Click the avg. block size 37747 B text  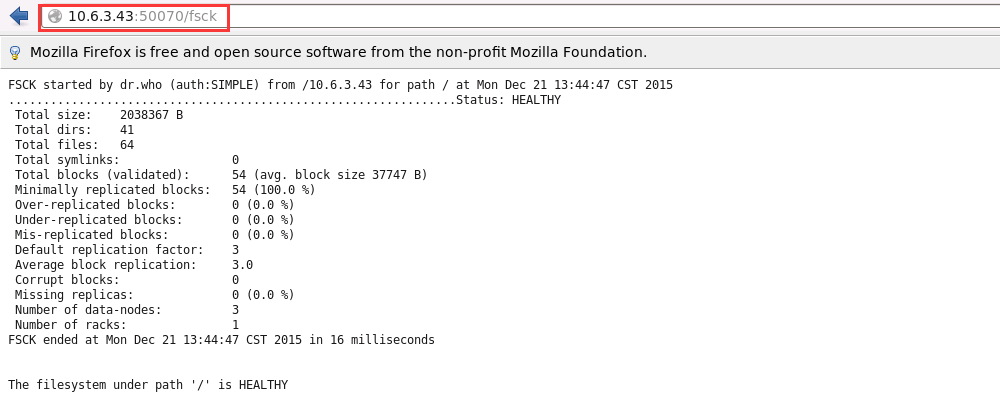(341, 175)
